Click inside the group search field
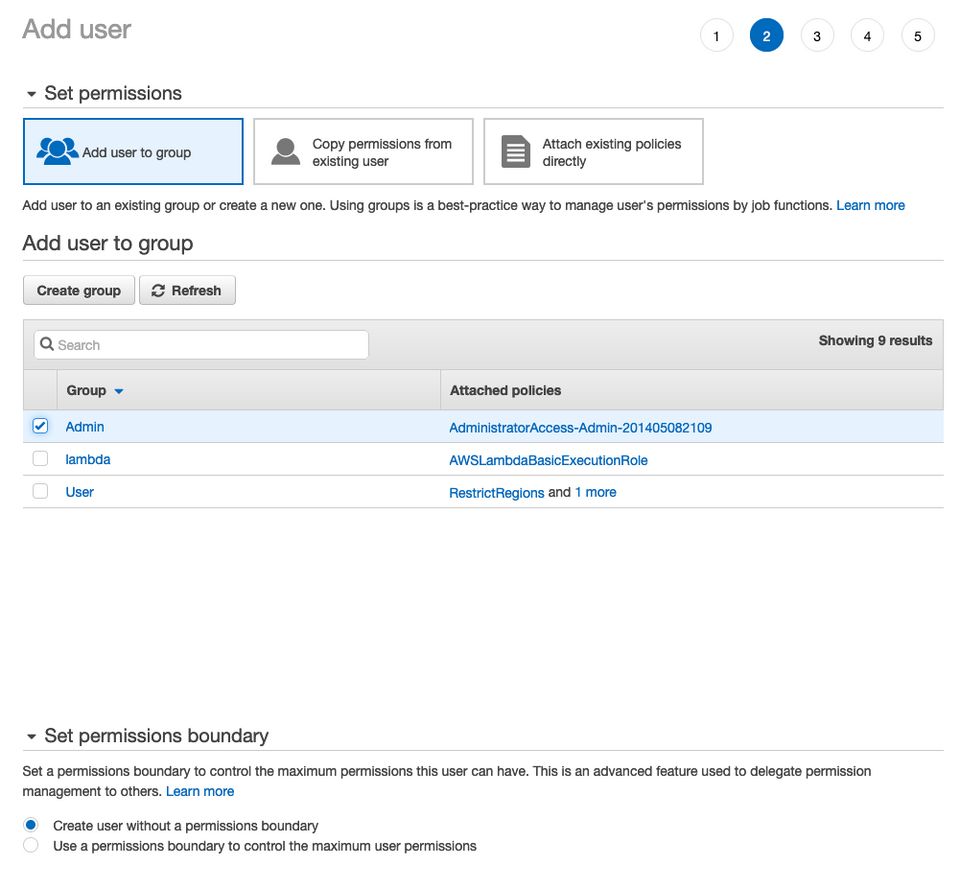 200,344
